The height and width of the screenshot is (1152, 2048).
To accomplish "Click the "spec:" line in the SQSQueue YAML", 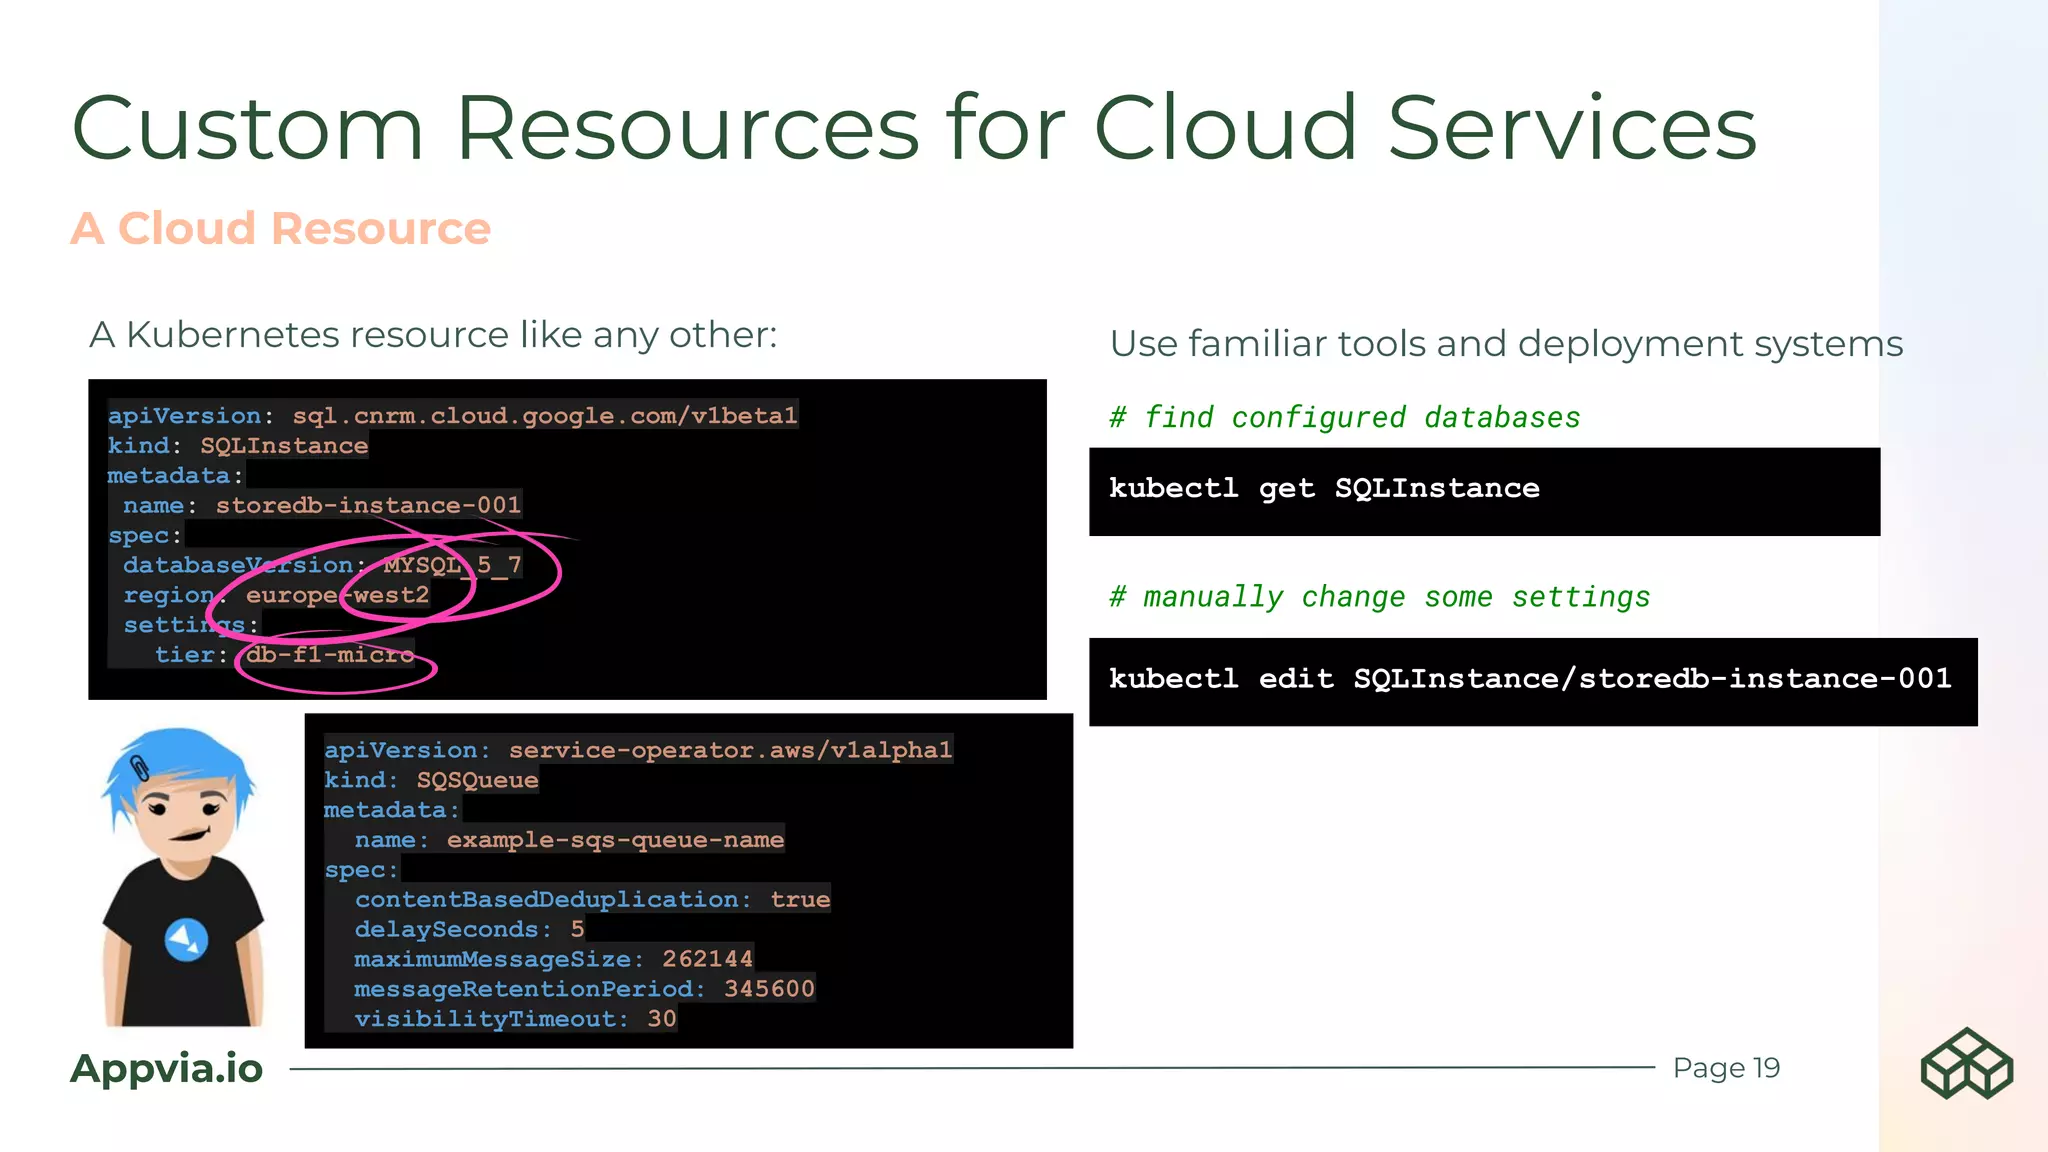I will pos(361,870).
